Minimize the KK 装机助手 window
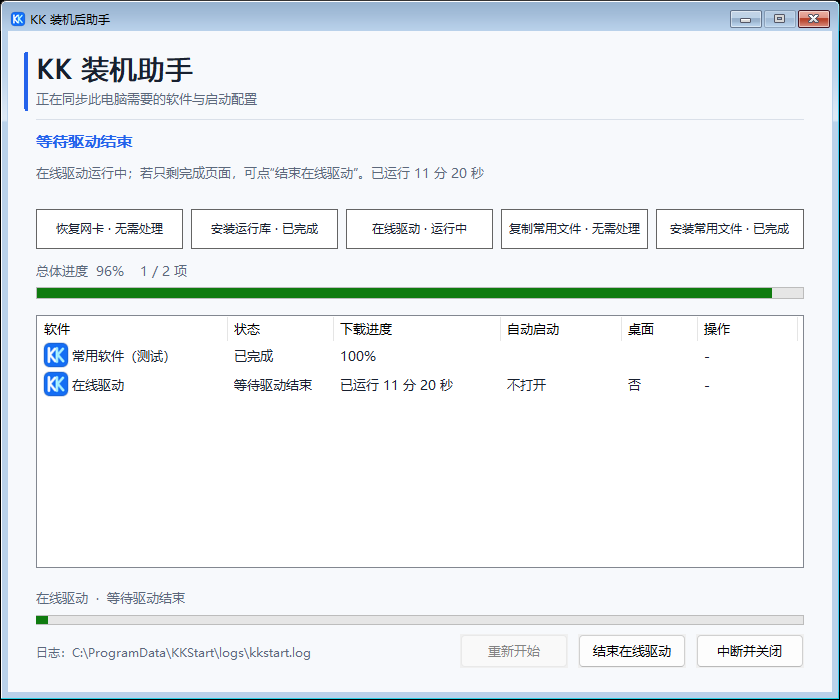 (745, 19)
